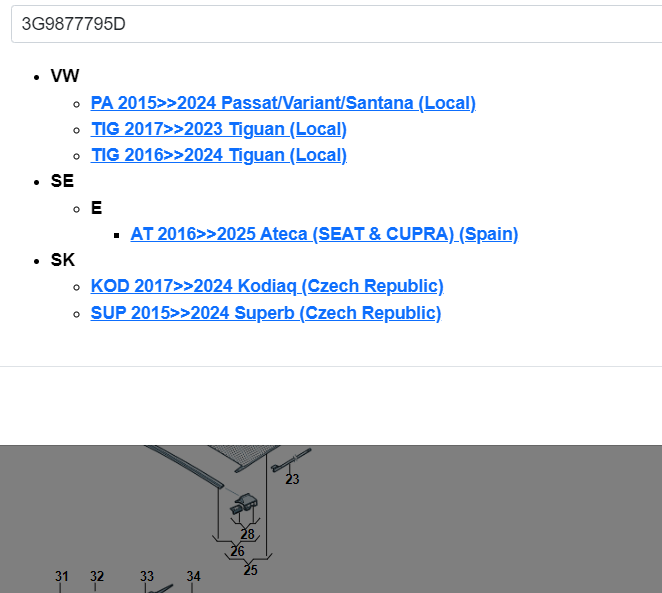Open AT 2016>>2025 Ateca link
The image size is (662, 593).
324,234
